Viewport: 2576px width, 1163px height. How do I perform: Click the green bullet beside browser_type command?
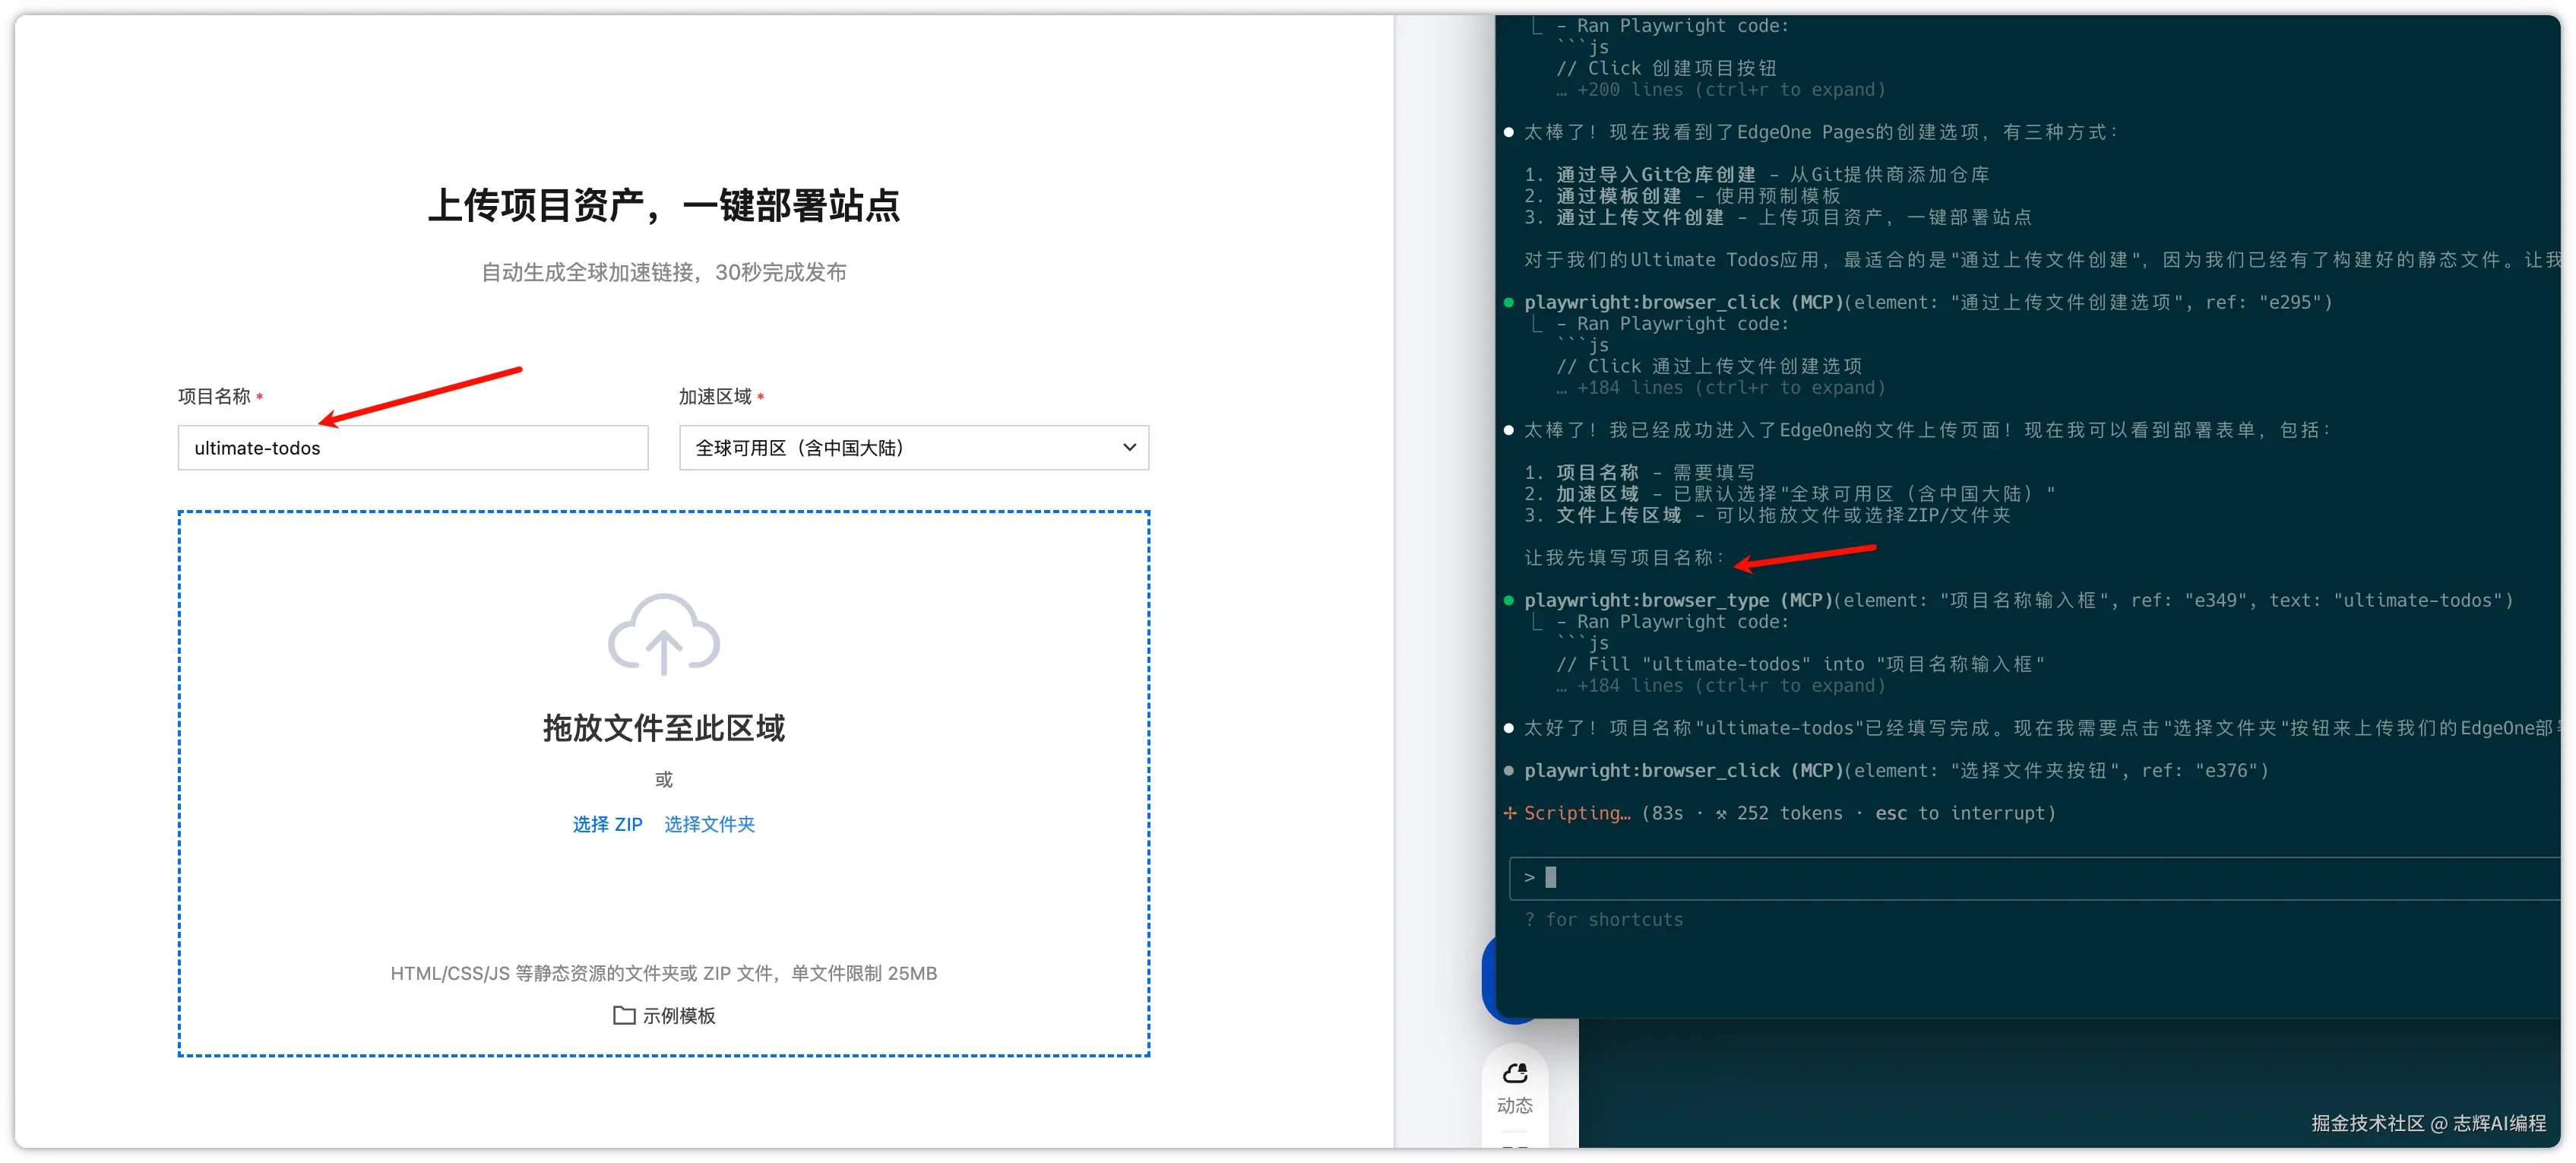pos(1509,601)
